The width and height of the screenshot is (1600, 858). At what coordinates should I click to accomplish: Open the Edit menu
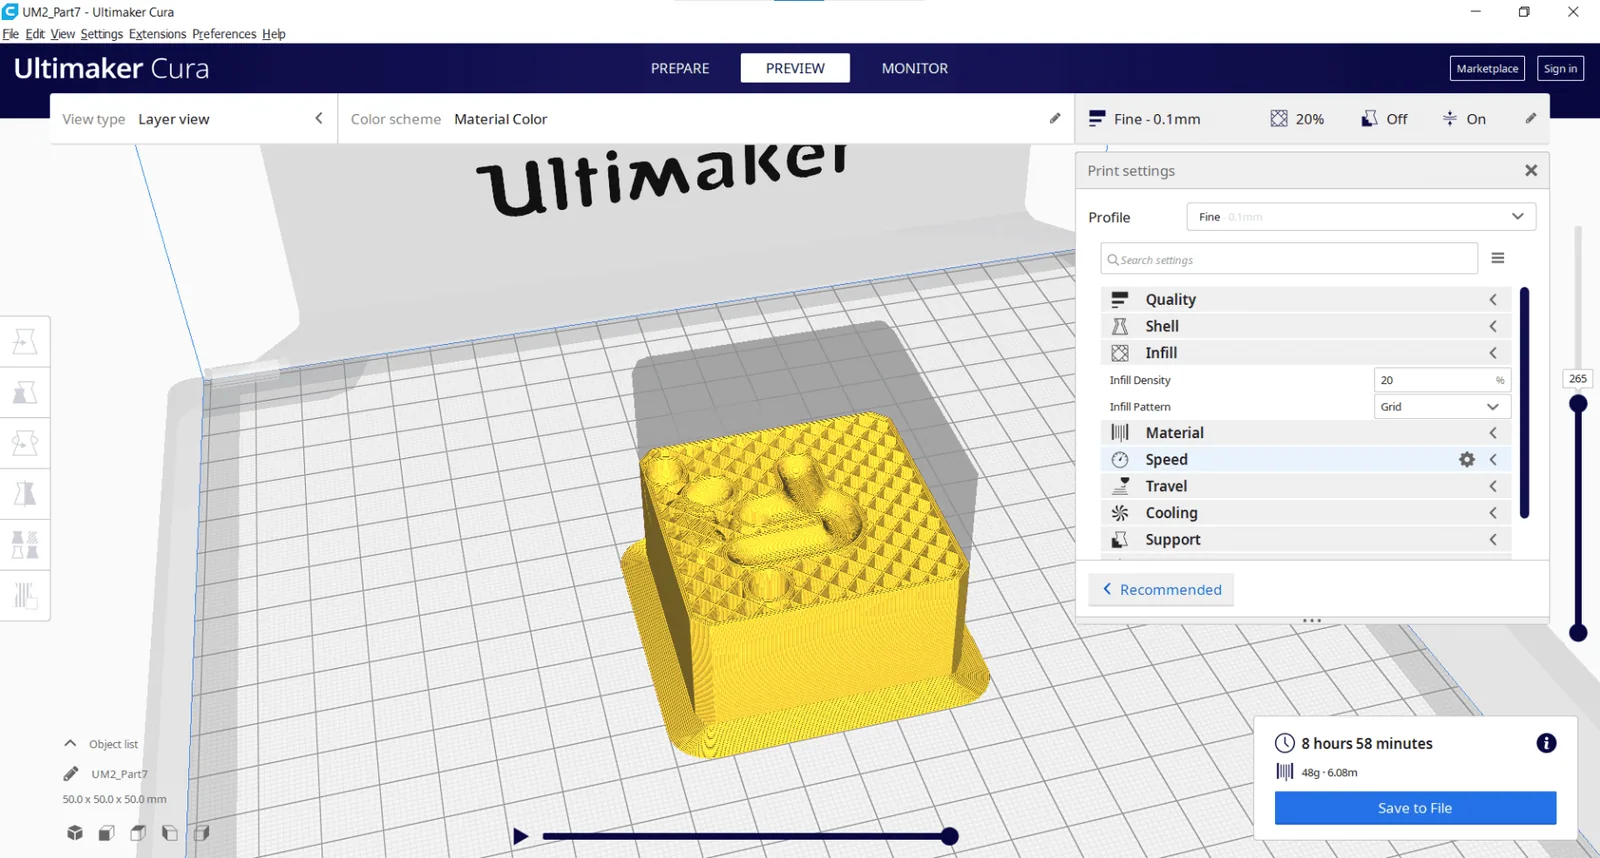(35, 34)
